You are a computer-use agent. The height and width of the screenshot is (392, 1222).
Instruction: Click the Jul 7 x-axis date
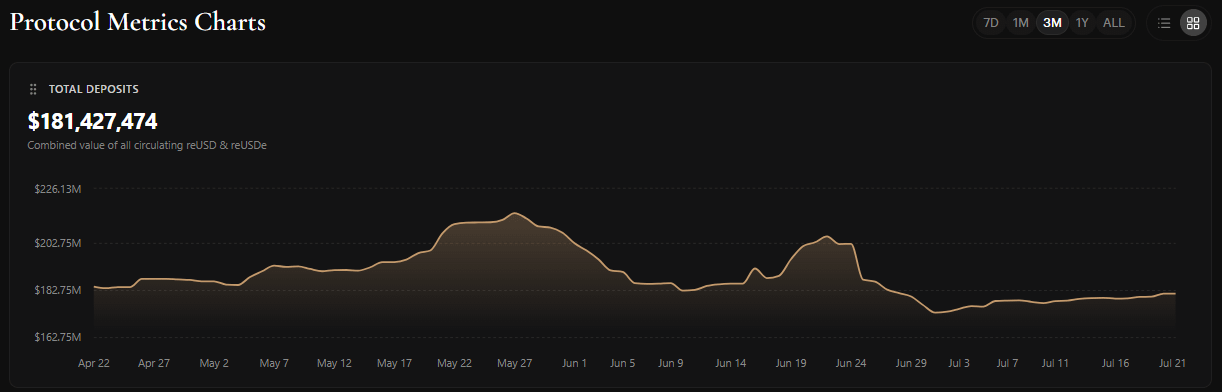coord(1006,363)
